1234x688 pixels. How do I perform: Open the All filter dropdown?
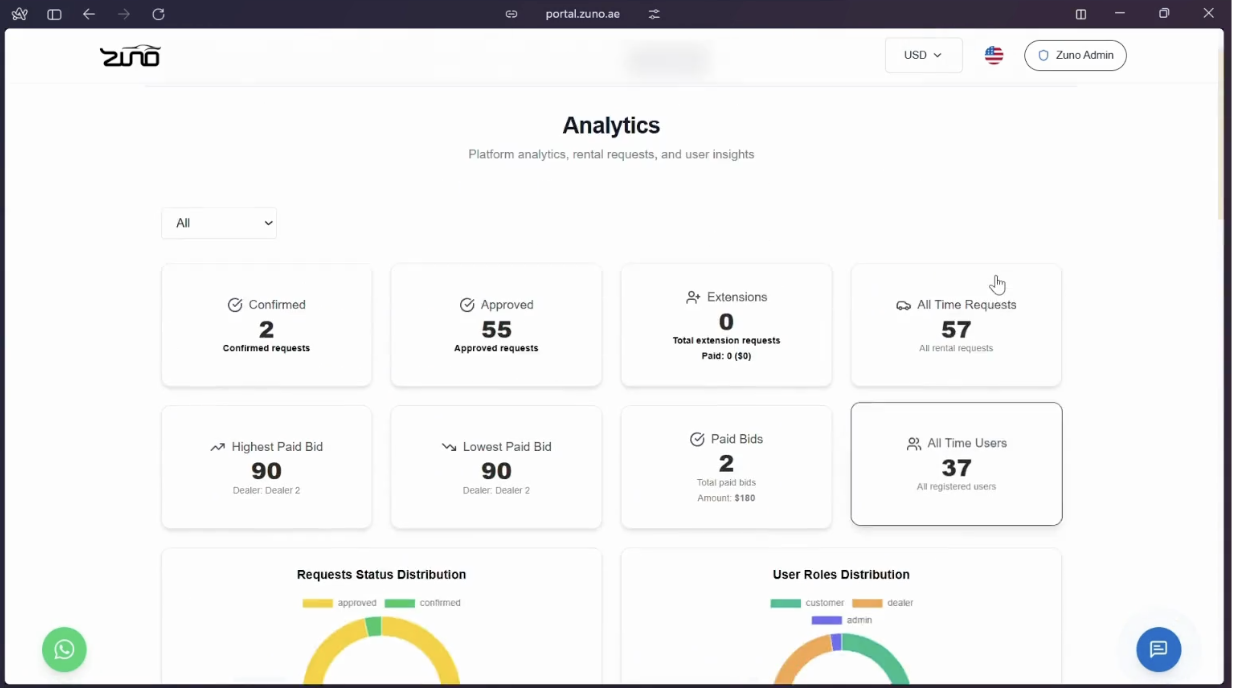tap(219, 223)
